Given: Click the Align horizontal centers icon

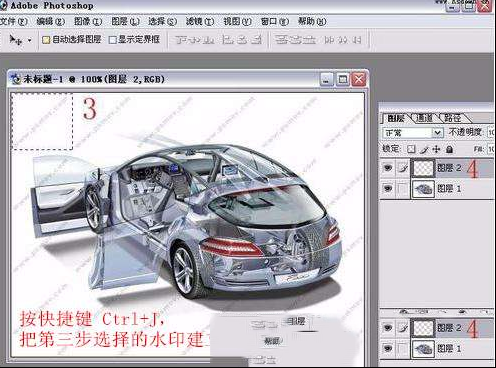Looking at the screenshot, I should [x=242, y=40].
